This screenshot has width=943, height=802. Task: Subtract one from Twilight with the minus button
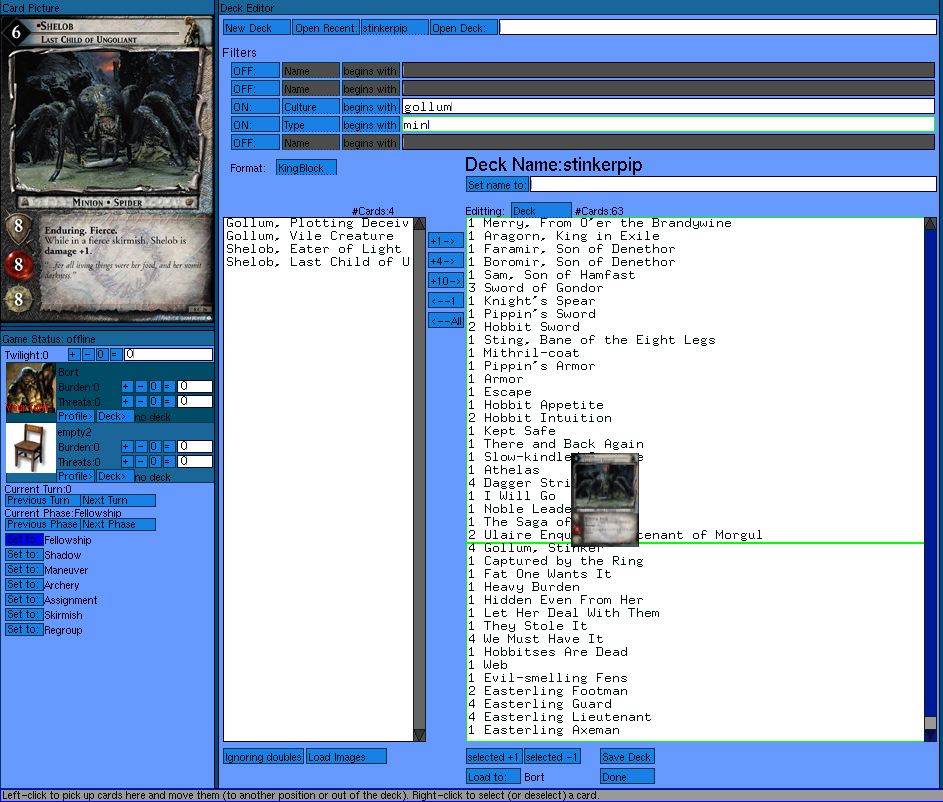[88, 355]
